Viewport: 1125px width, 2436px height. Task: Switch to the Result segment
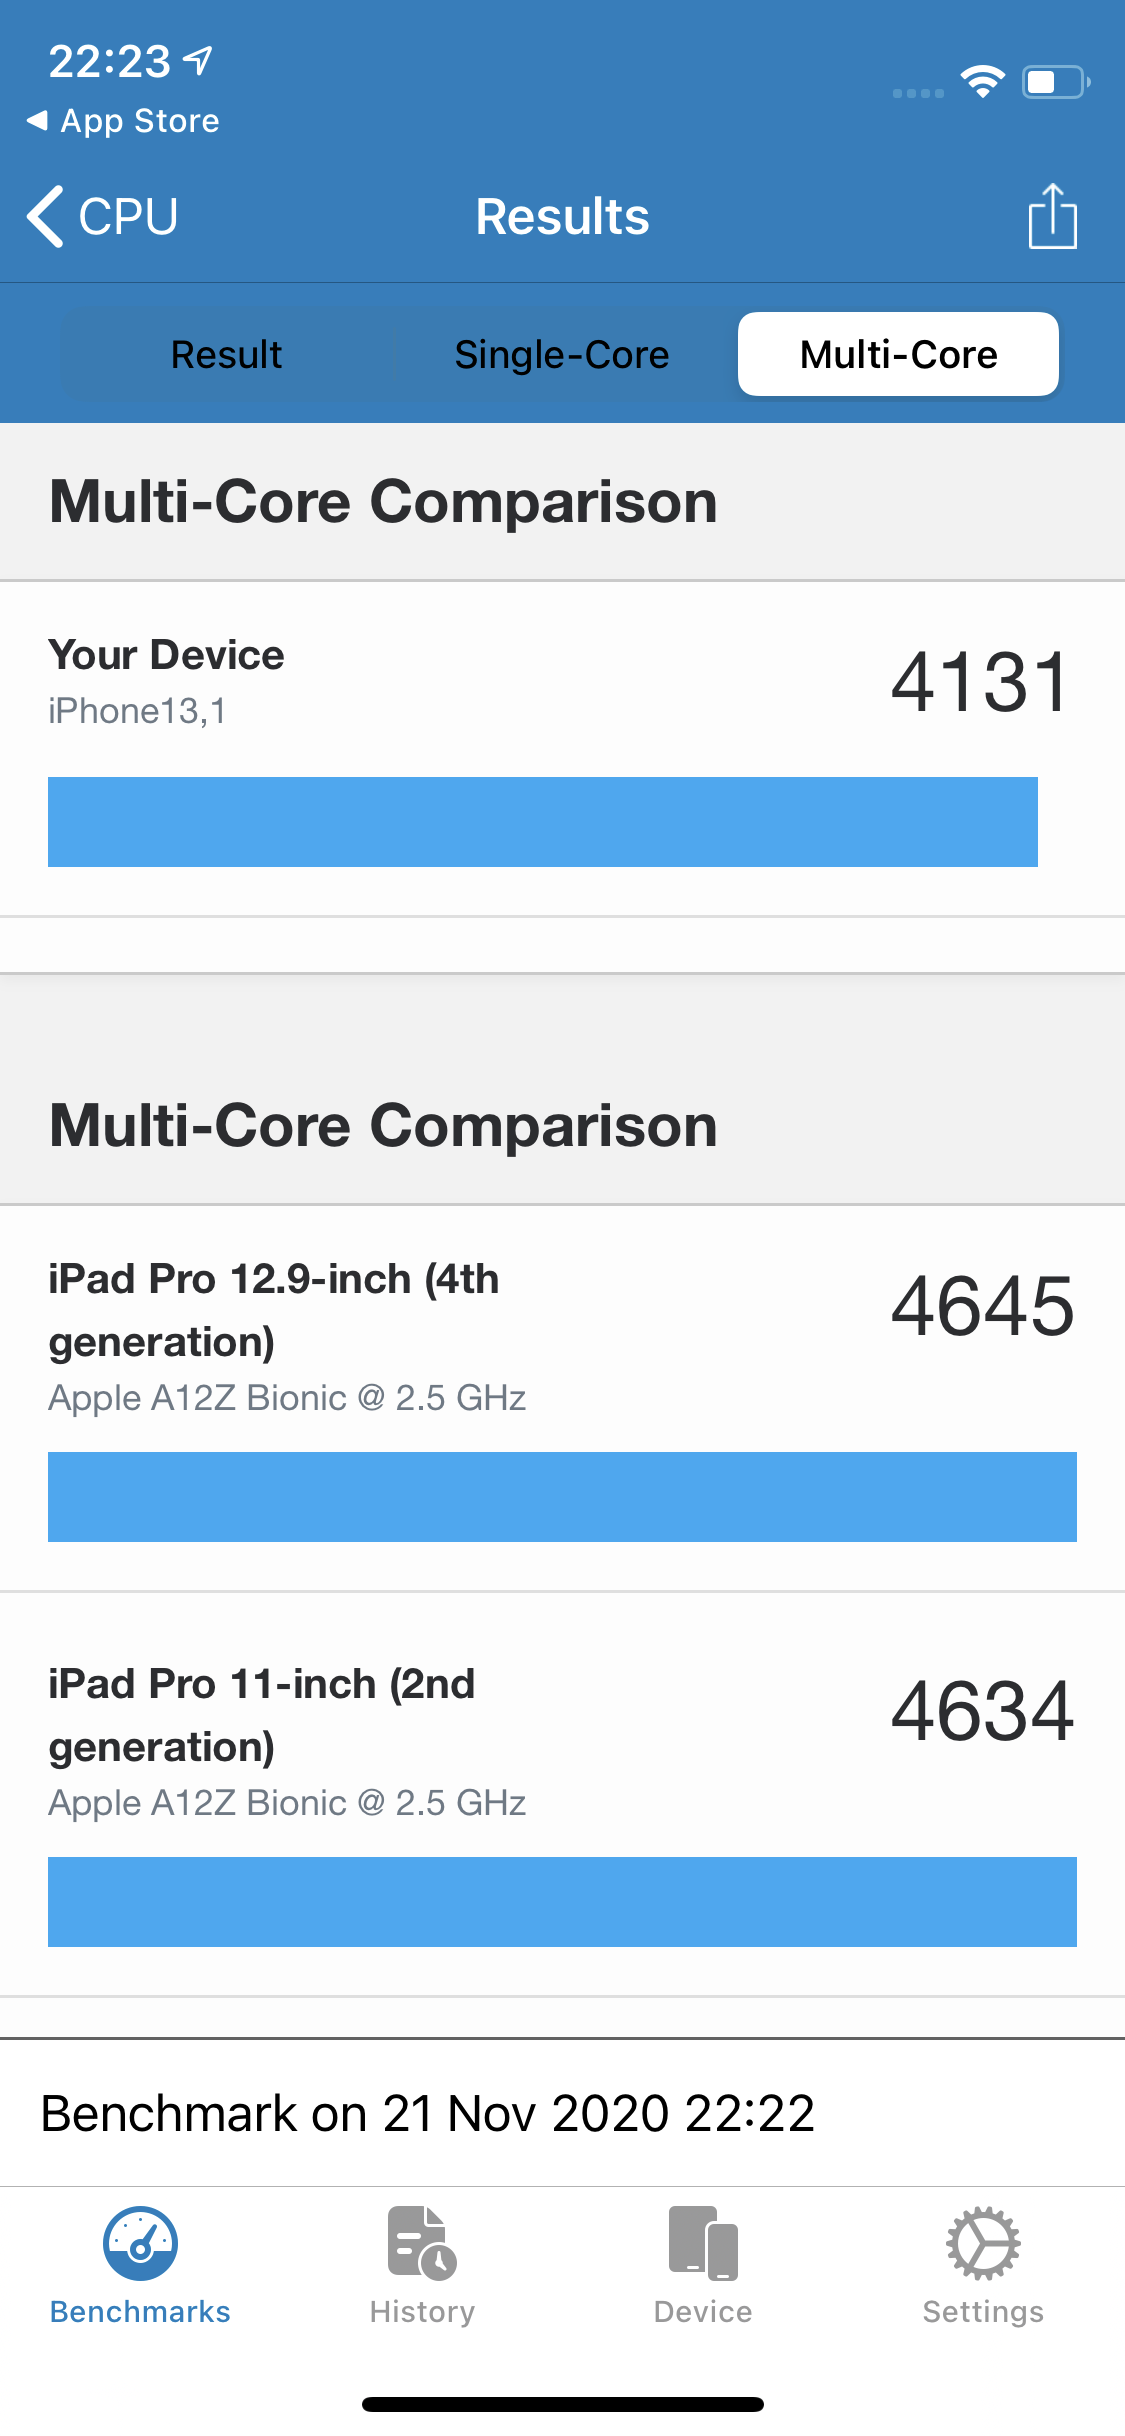click(226, 355)
